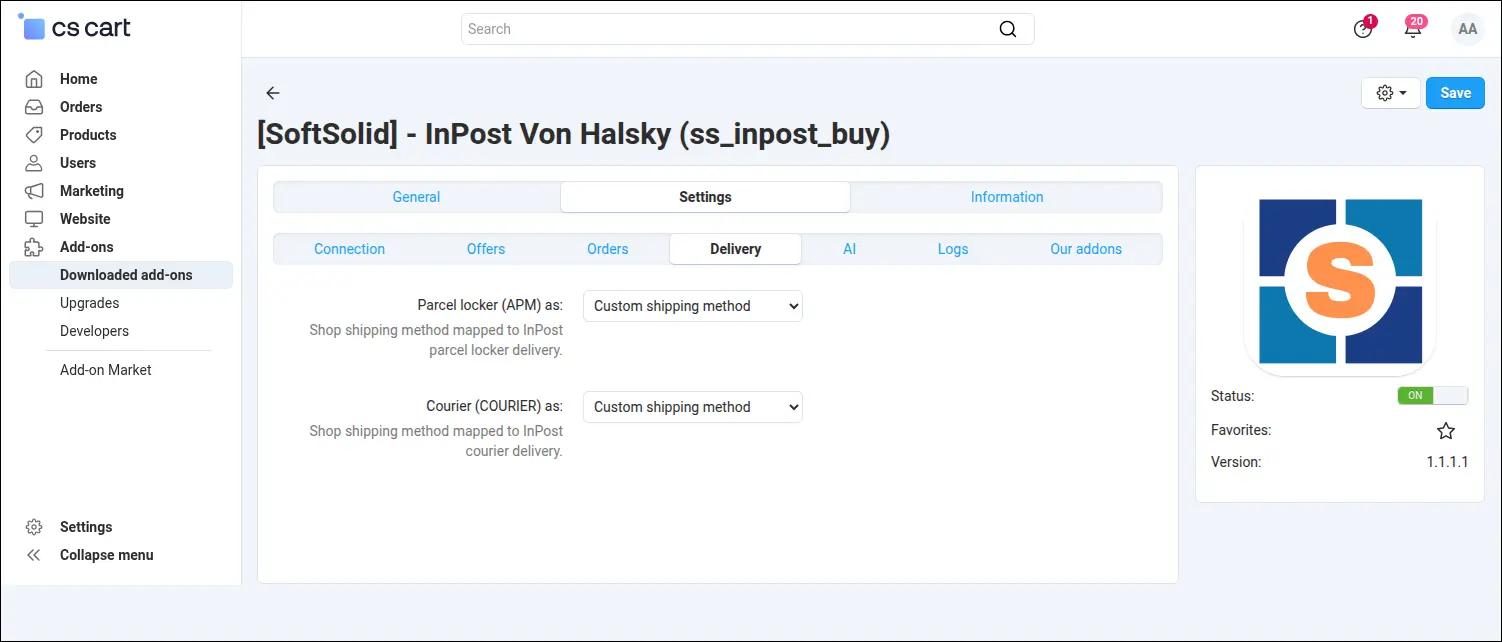The height and width of the screenshot is (642, 1502).
Task: Click the Home house icon in sidebar
Action: (x=34, y=79)
